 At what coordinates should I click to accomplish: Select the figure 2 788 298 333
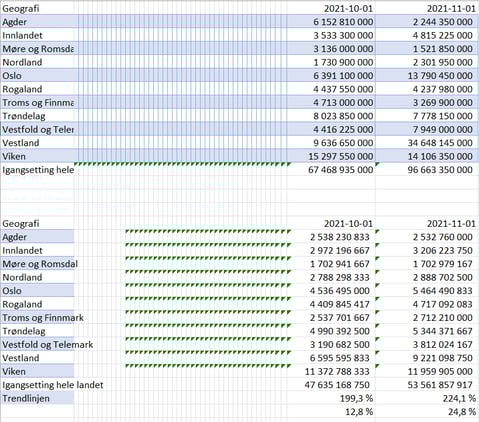340,278
